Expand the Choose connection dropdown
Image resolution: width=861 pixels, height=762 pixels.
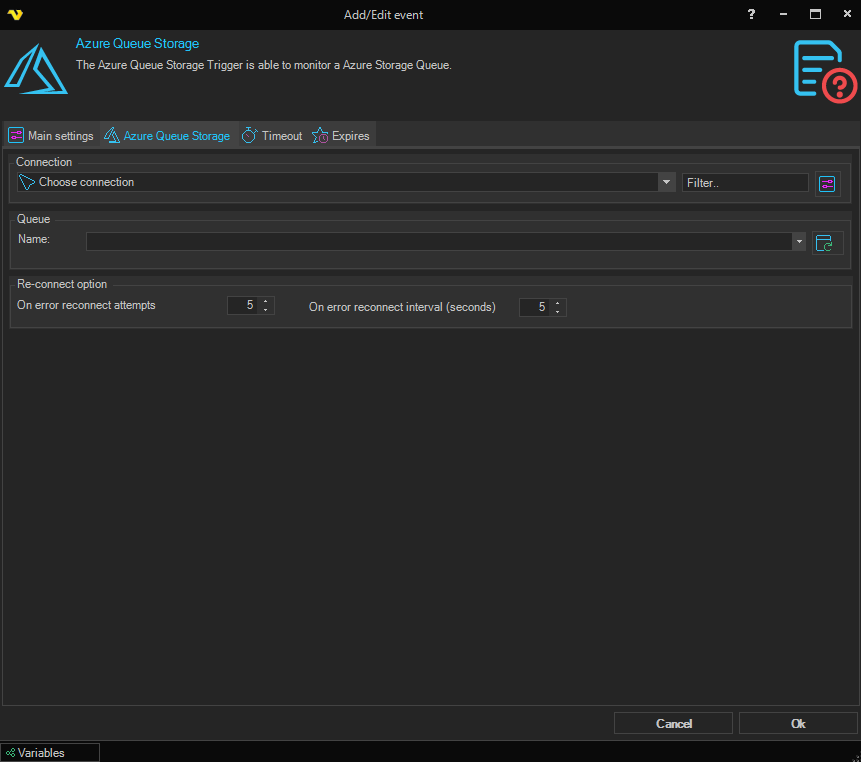[x=666, y=182]
